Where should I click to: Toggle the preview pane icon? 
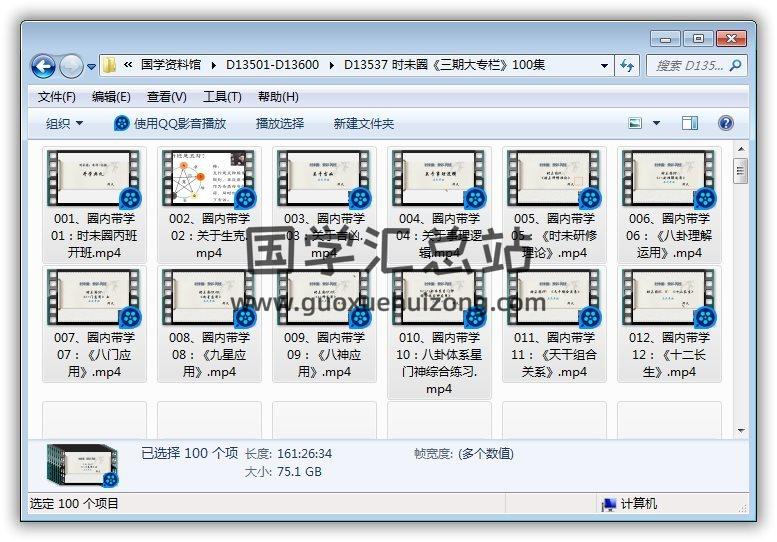tap(690, 123)
